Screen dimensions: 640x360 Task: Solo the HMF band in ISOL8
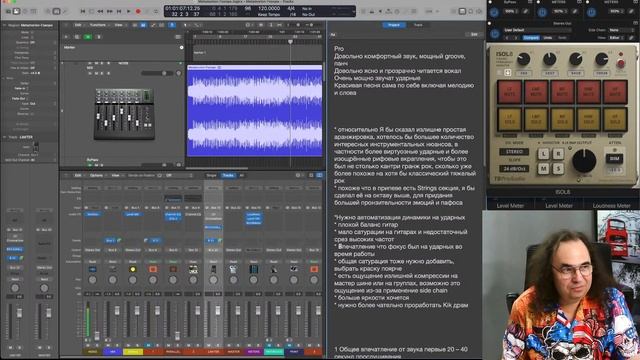tap(588, 119)
